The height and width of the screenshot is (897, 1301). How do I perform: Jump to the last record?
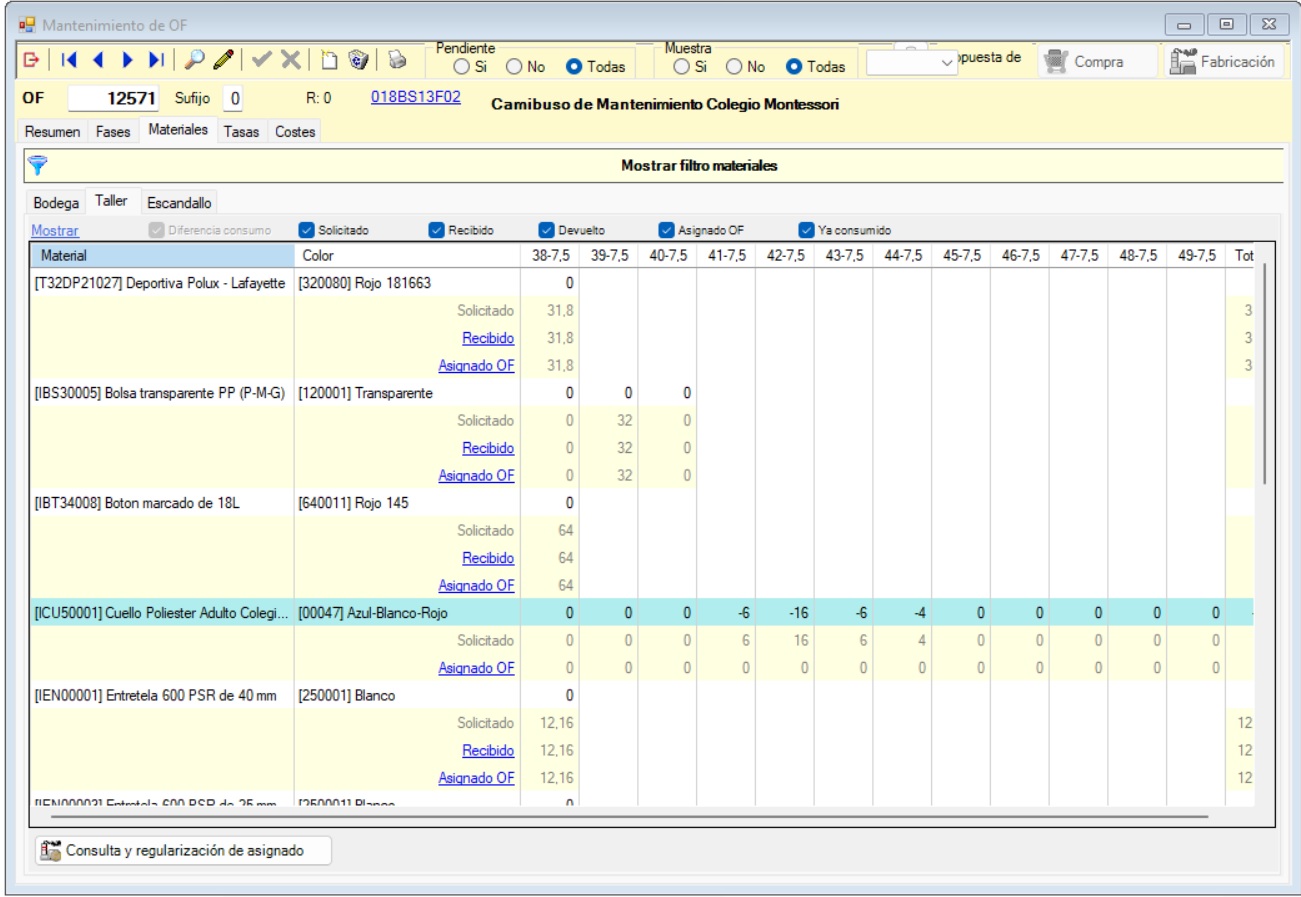click(x=156, y=61)
